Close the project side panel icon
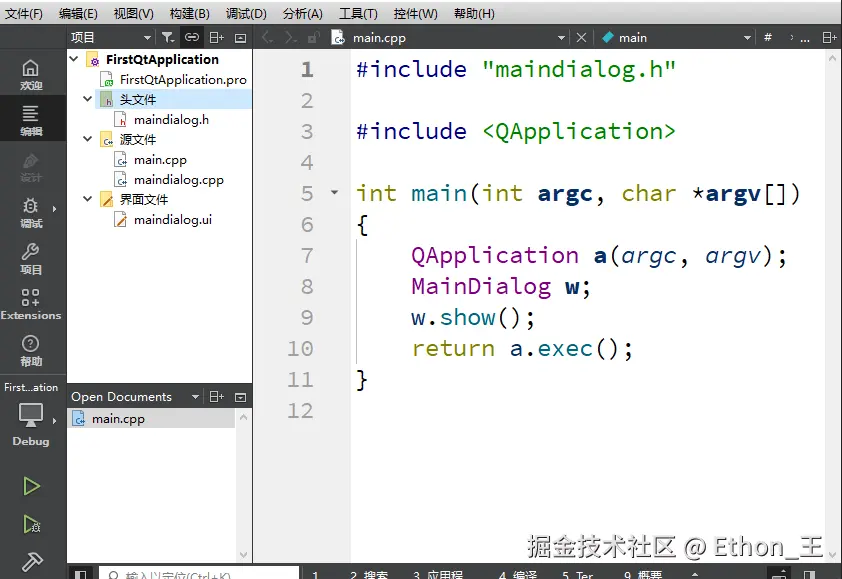 (241, 38)
